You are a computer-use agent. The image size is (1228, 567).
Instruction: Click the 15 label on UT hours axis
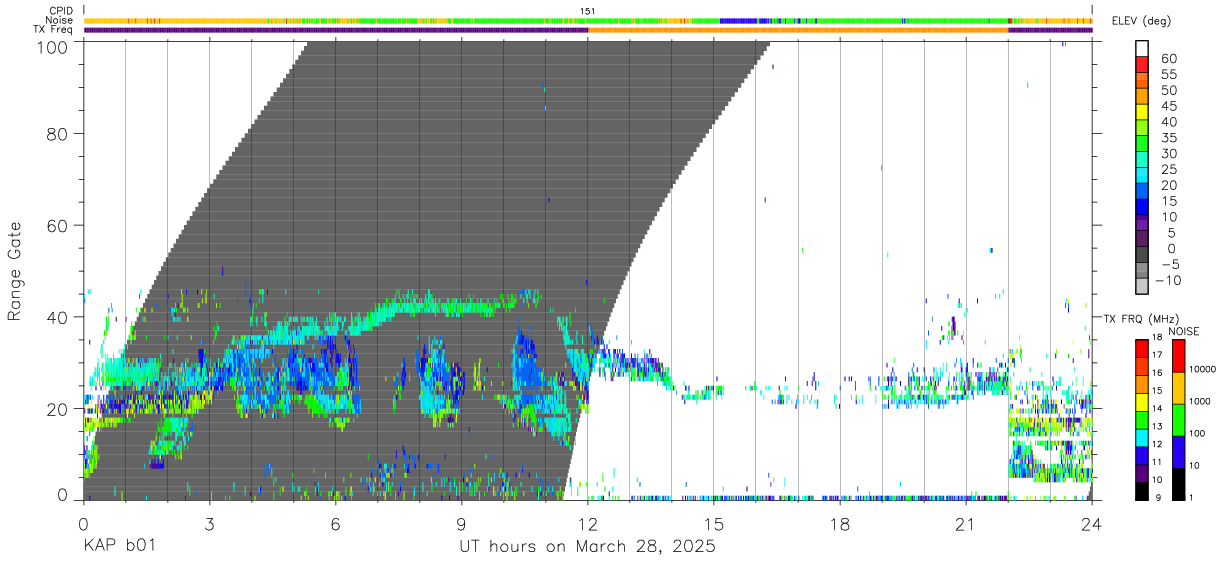(x=714, y=523)
